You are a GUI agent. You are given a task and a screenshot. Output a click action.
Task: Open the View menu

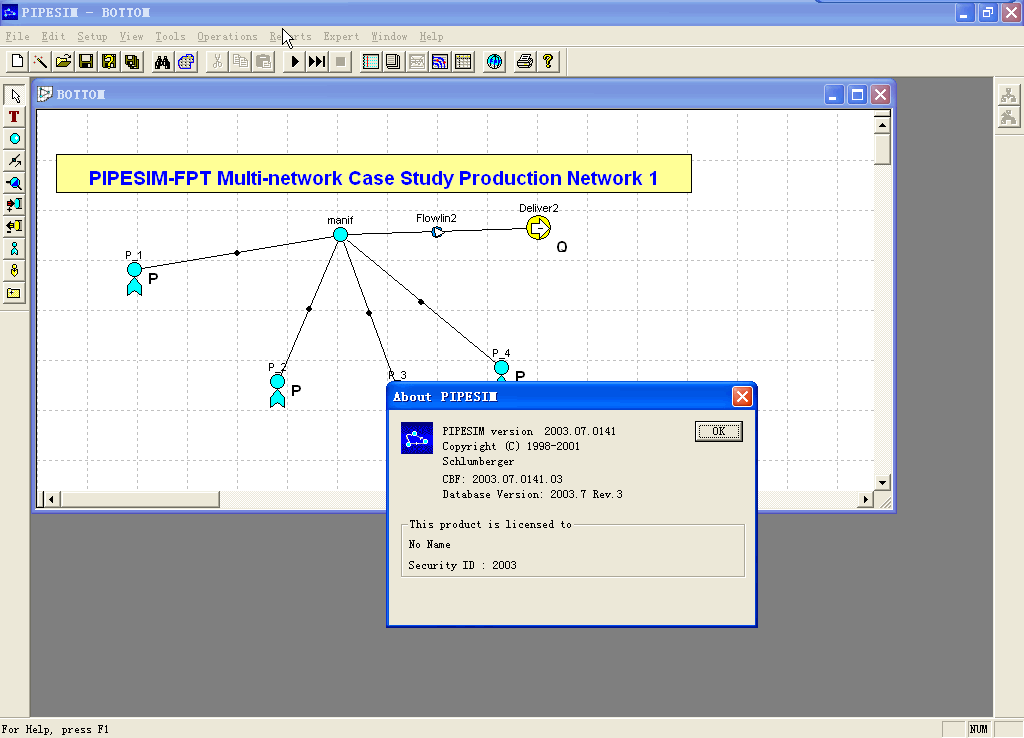pyautogui.click(x=131, y=37)
